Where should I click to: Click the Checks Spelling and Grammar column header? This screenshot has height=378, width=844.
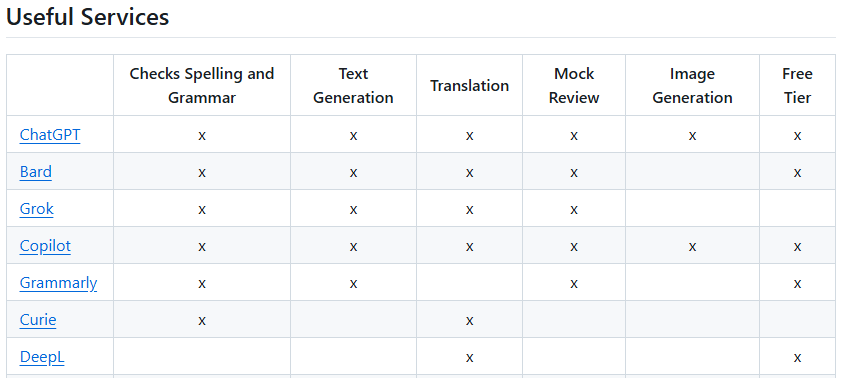point(202,86)
